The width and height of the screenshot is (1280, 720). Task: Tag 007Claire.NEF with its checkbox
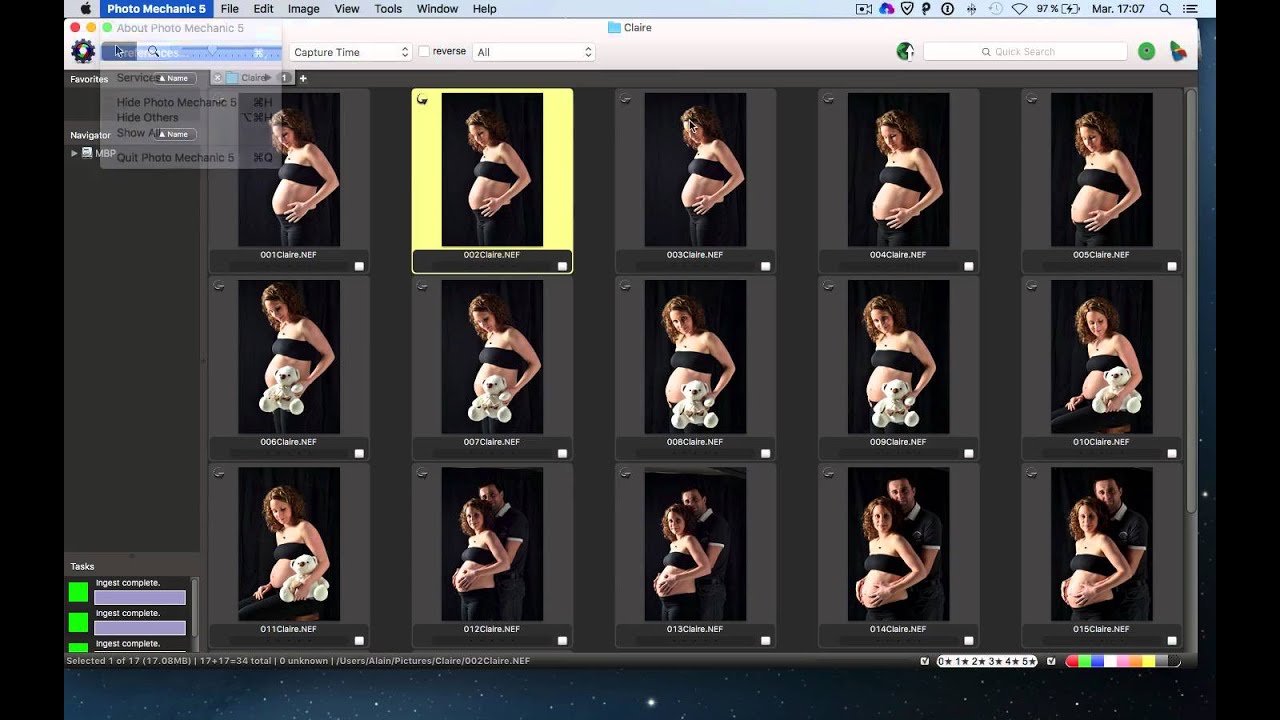click(x=562, y=453)
